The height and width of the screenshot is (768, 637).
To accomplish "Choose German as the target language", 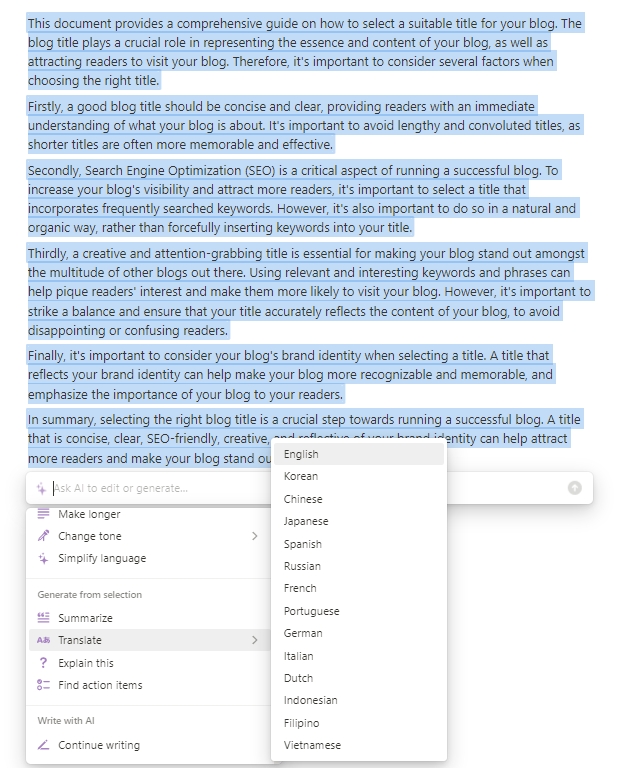I will click(303, 633).
